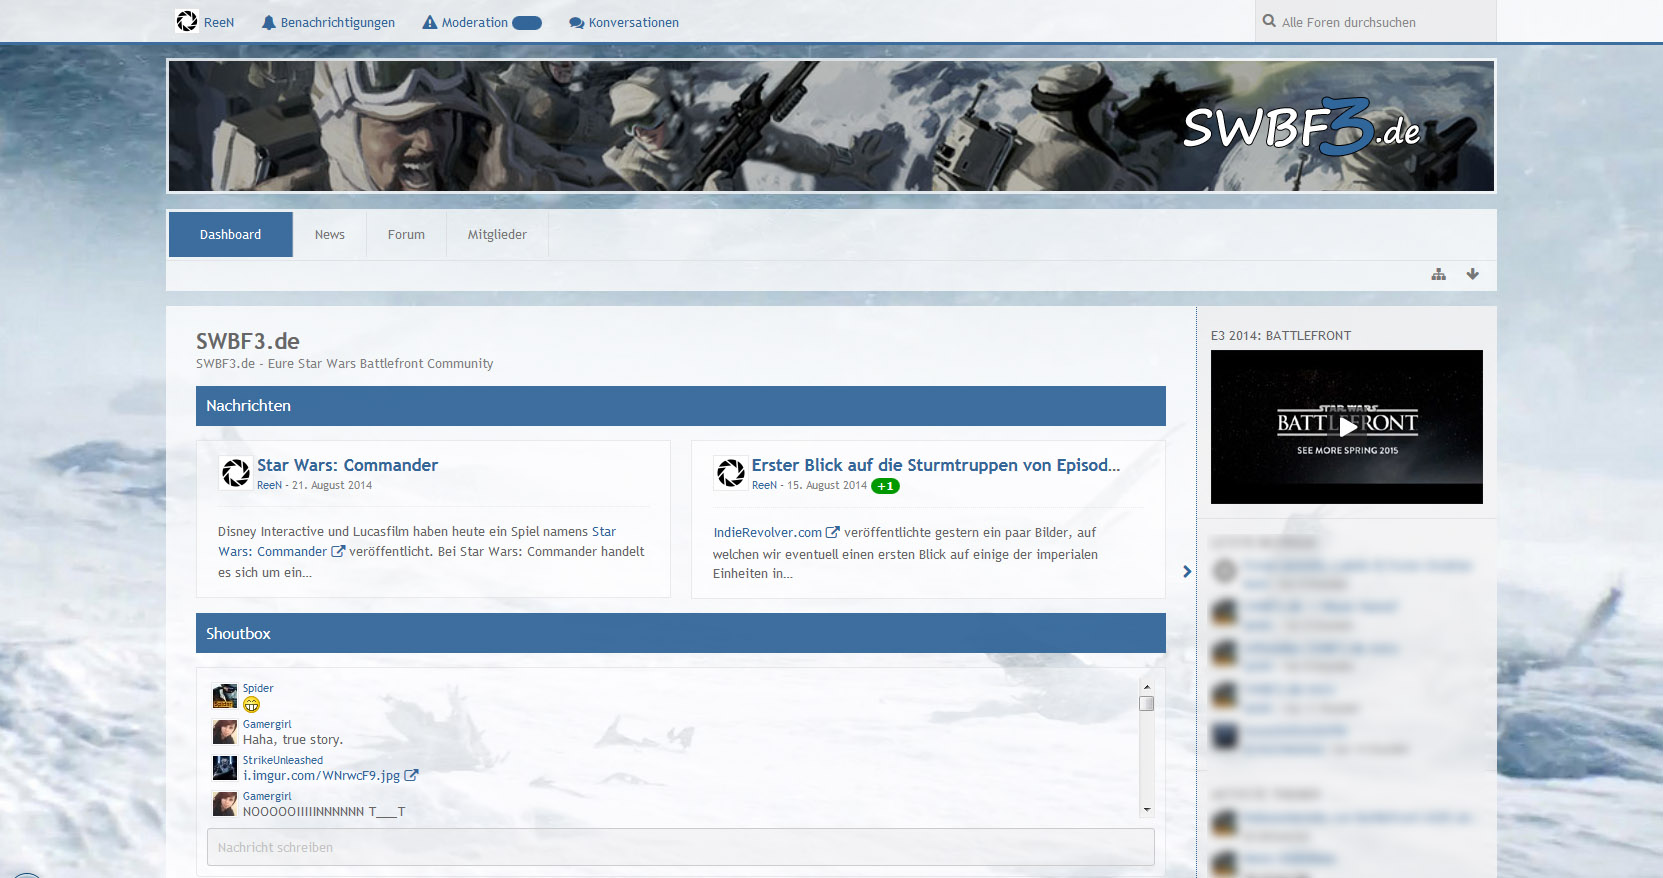
Task: Open the Forum tab
Action: 406,234
